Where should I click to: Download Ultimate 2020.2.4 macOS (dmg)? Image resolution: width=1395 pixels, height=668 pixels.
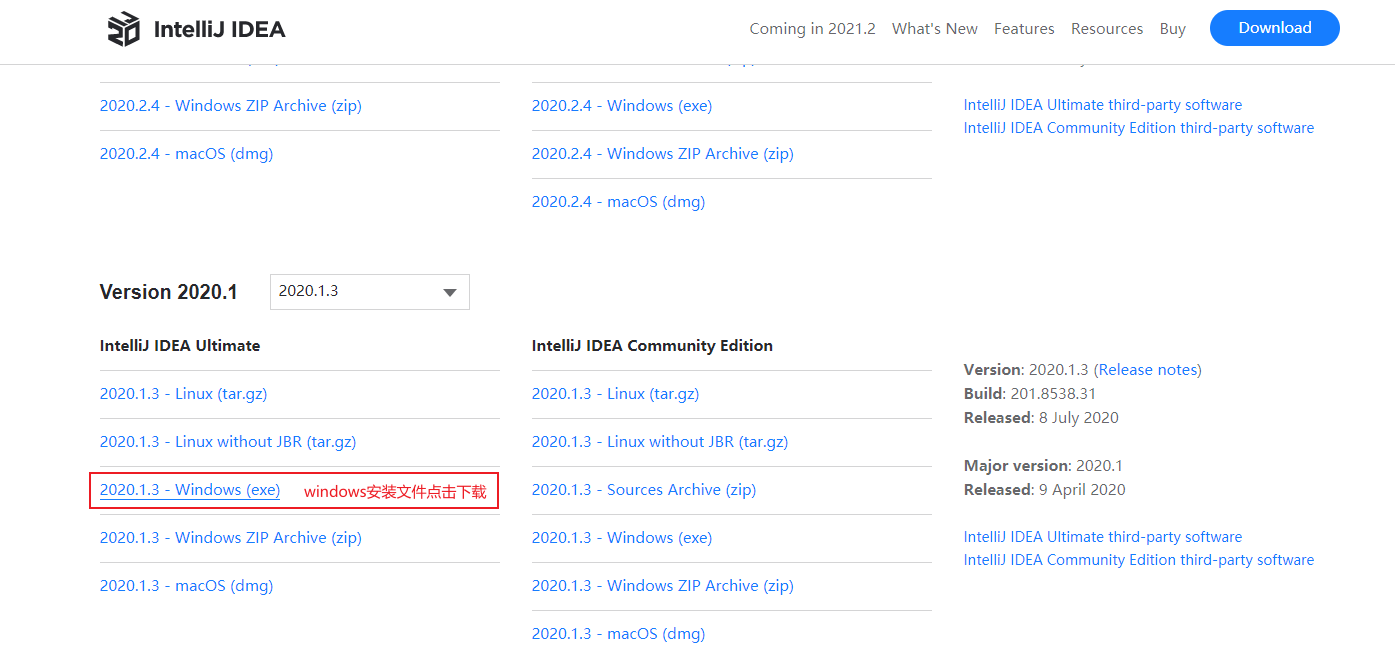coord(187,154)
